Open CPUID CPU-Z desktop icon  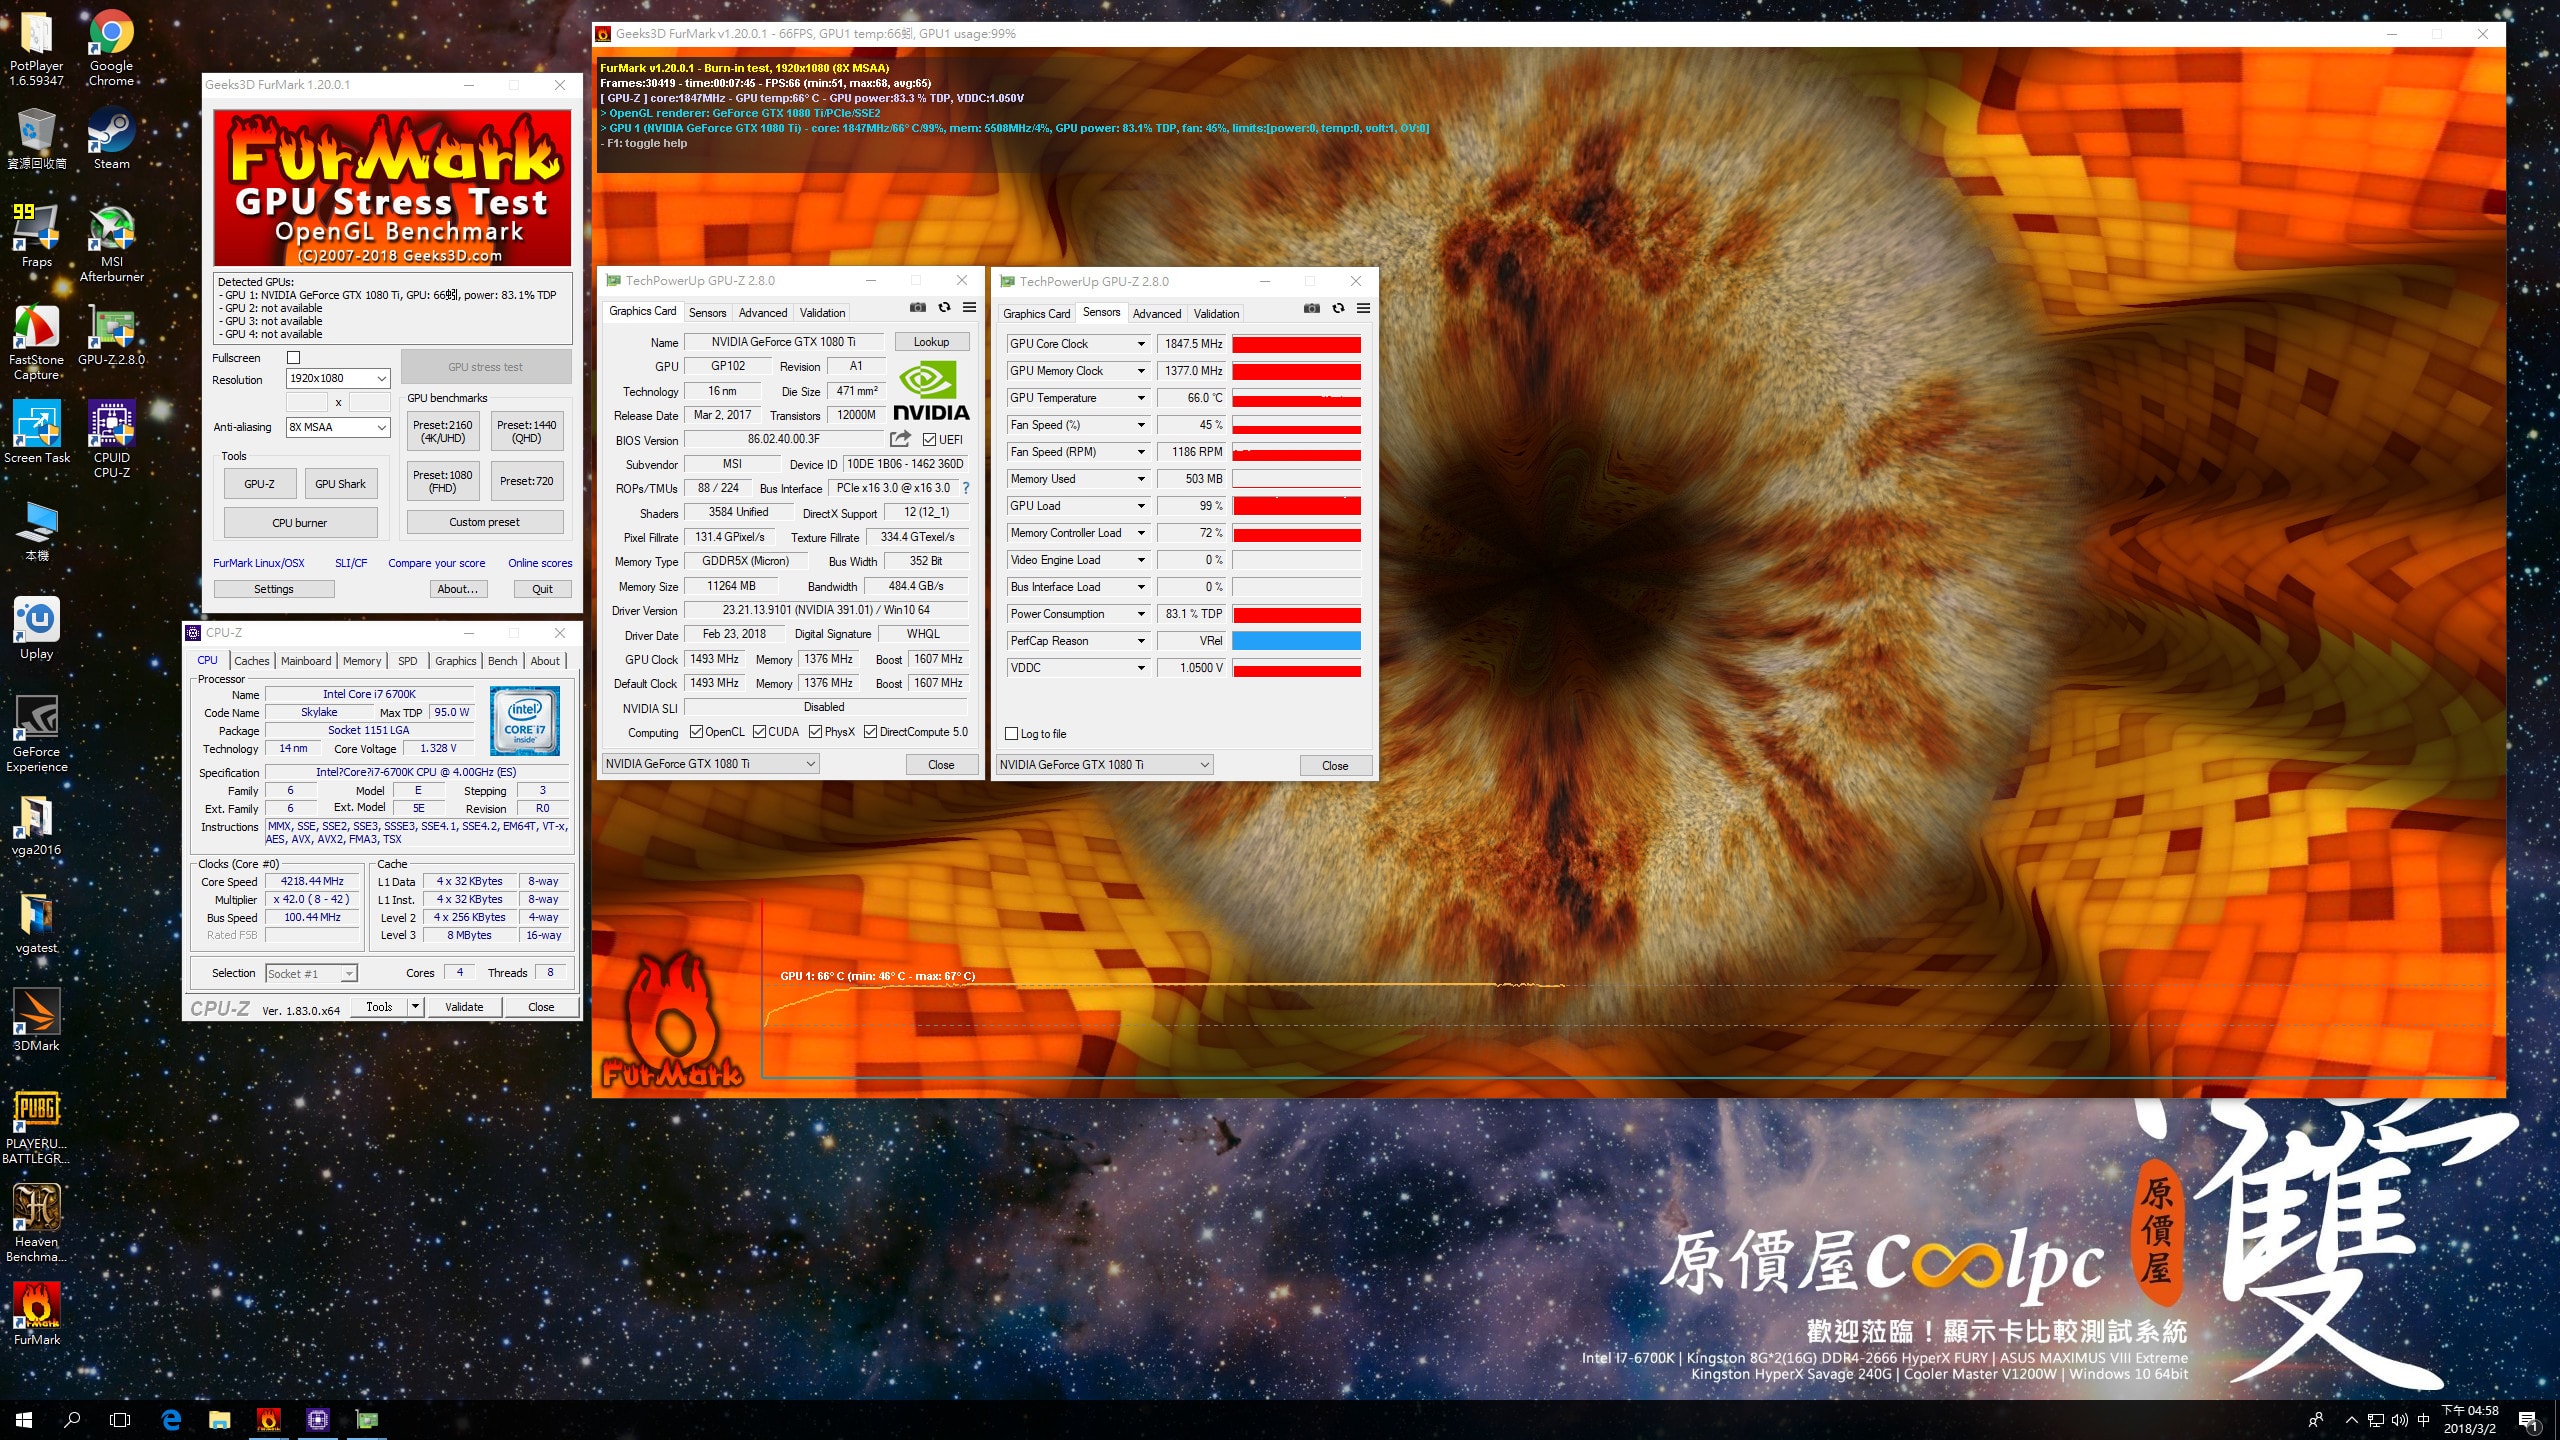coord(111,440)
